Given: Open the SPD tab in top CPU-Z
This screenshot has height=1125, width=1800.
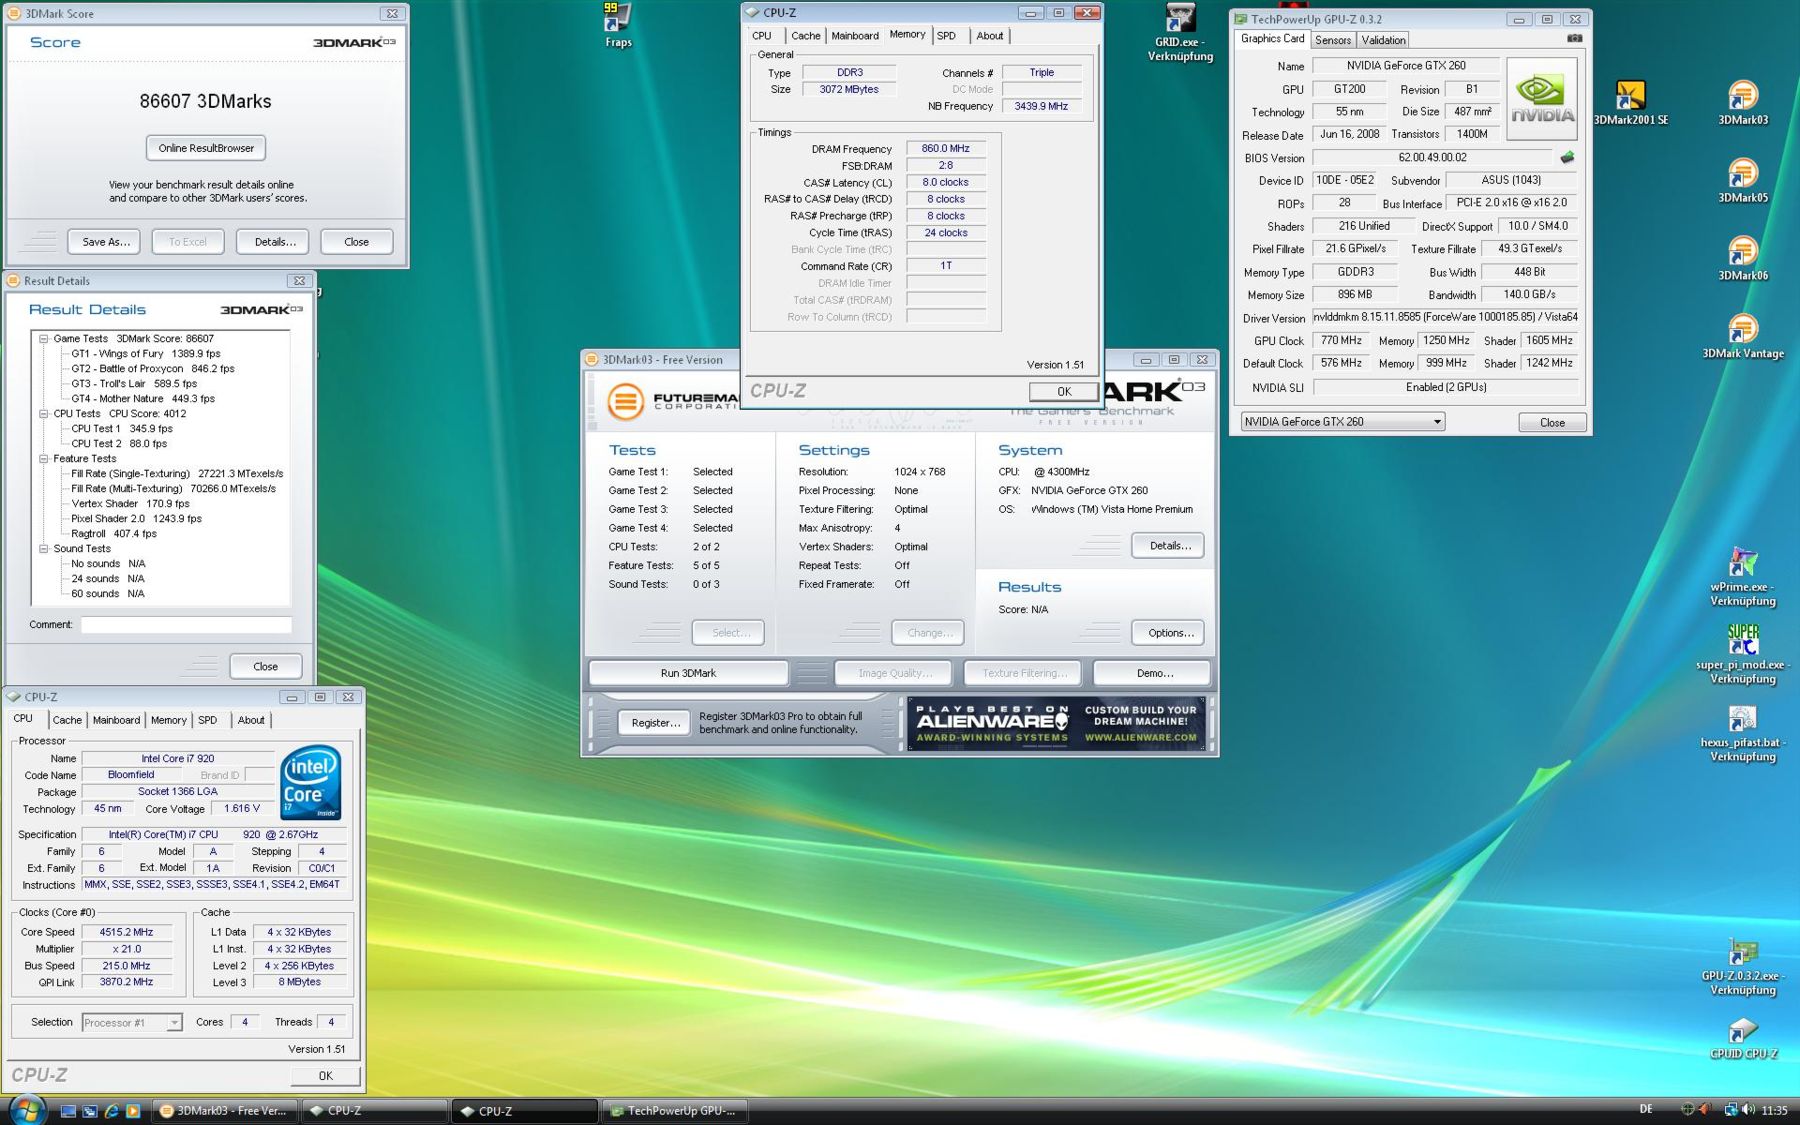Looking at the screenshot, I should pyautogui.click(x=946, y=36).
